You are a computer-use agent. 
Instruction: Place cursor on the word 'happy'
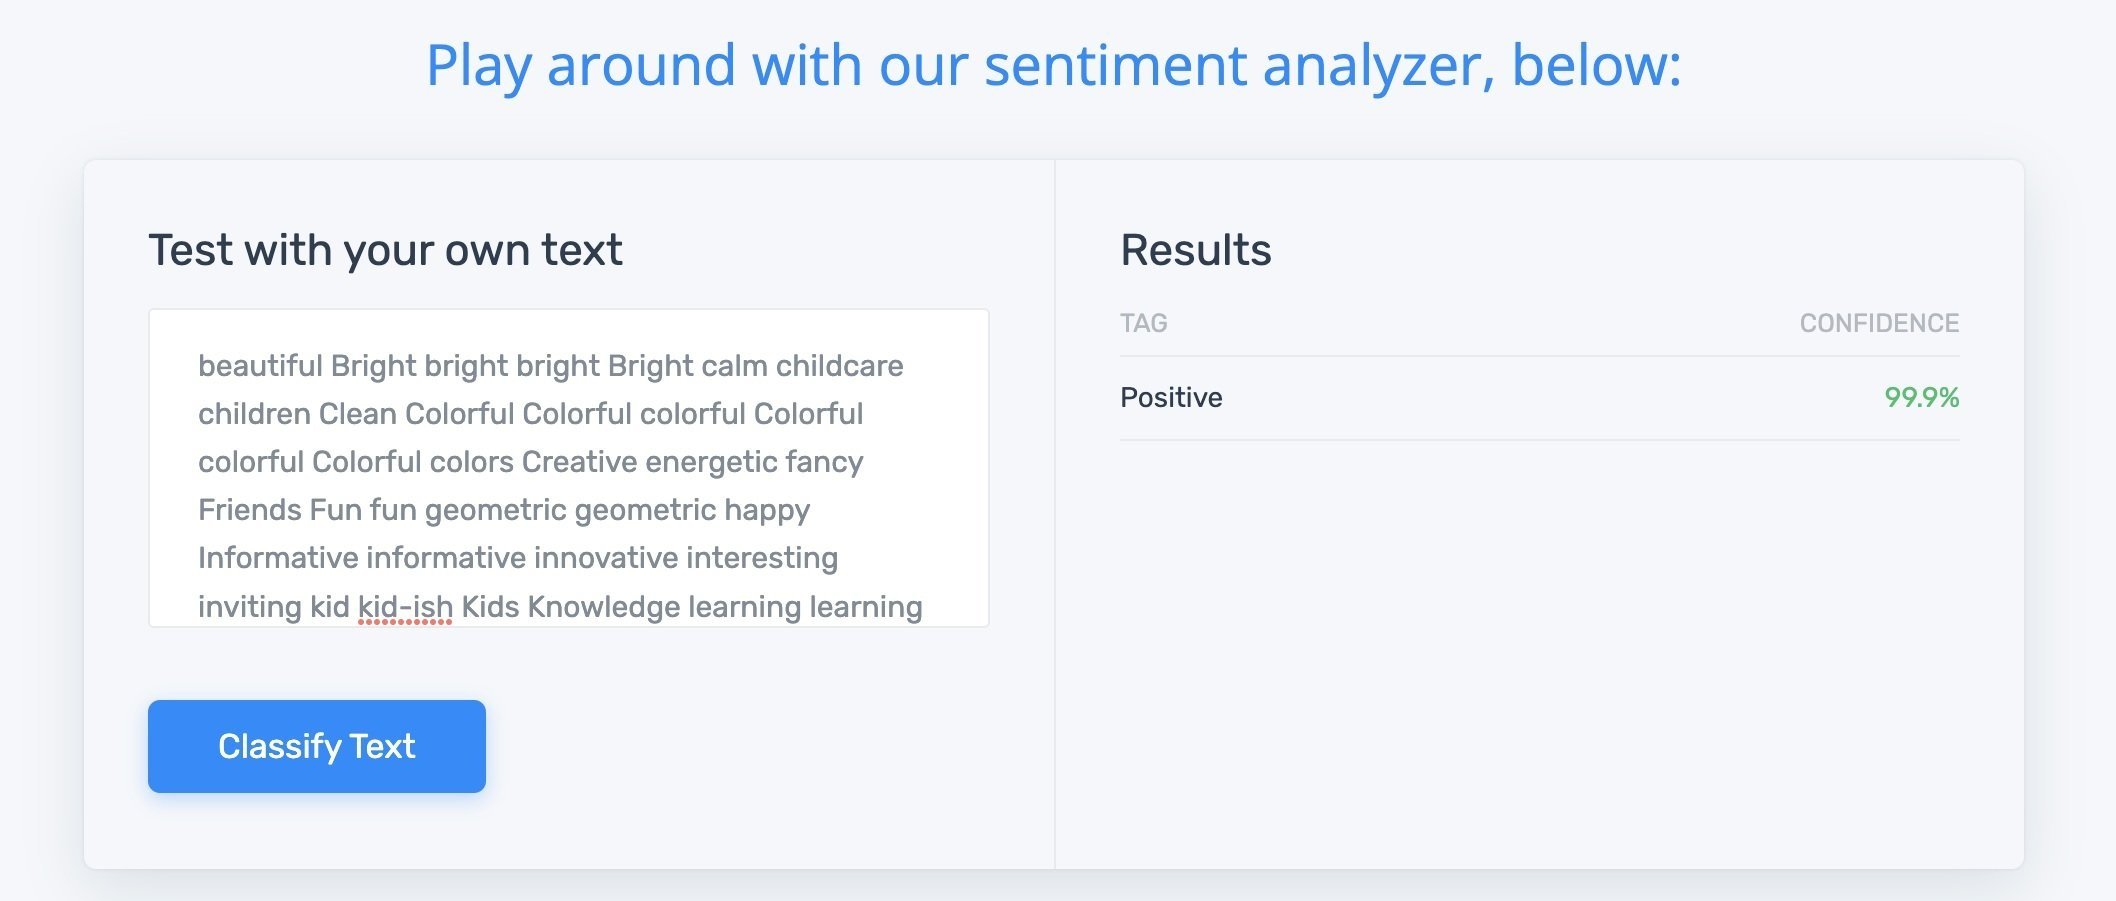(x=767, y=511)
